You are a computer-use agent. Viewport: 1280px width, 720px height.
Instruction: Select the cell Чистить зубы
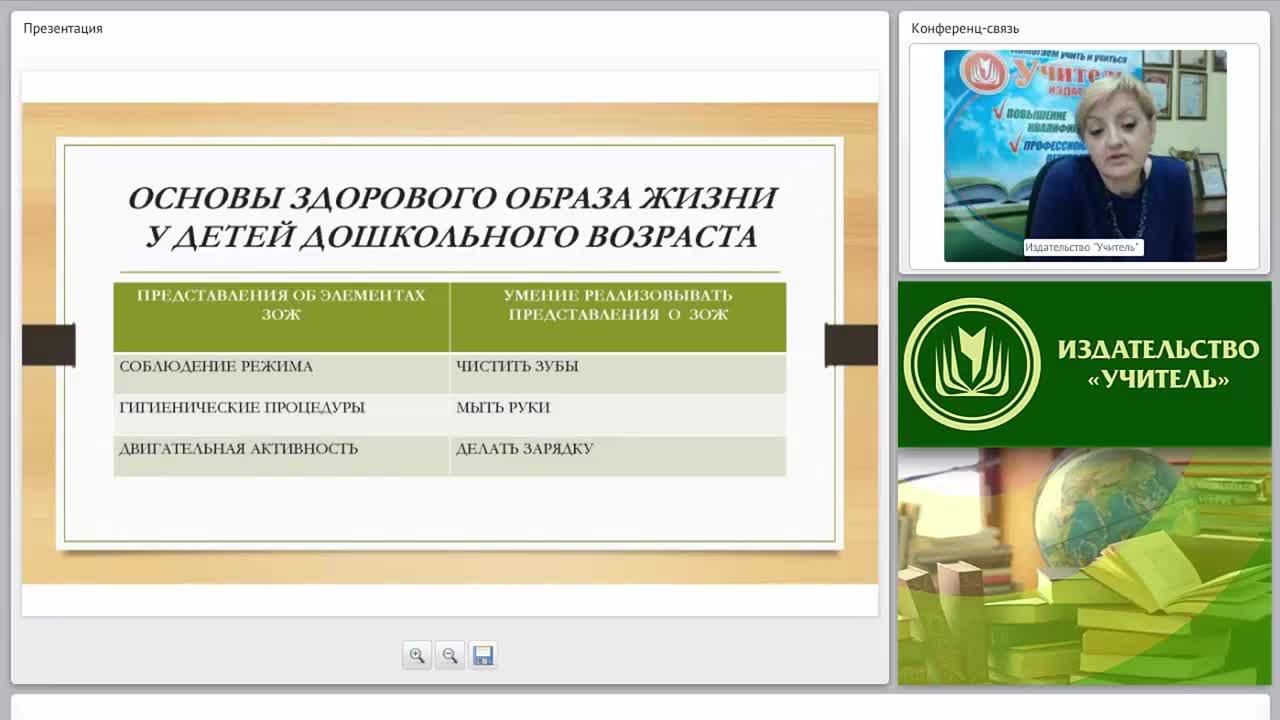618,373
